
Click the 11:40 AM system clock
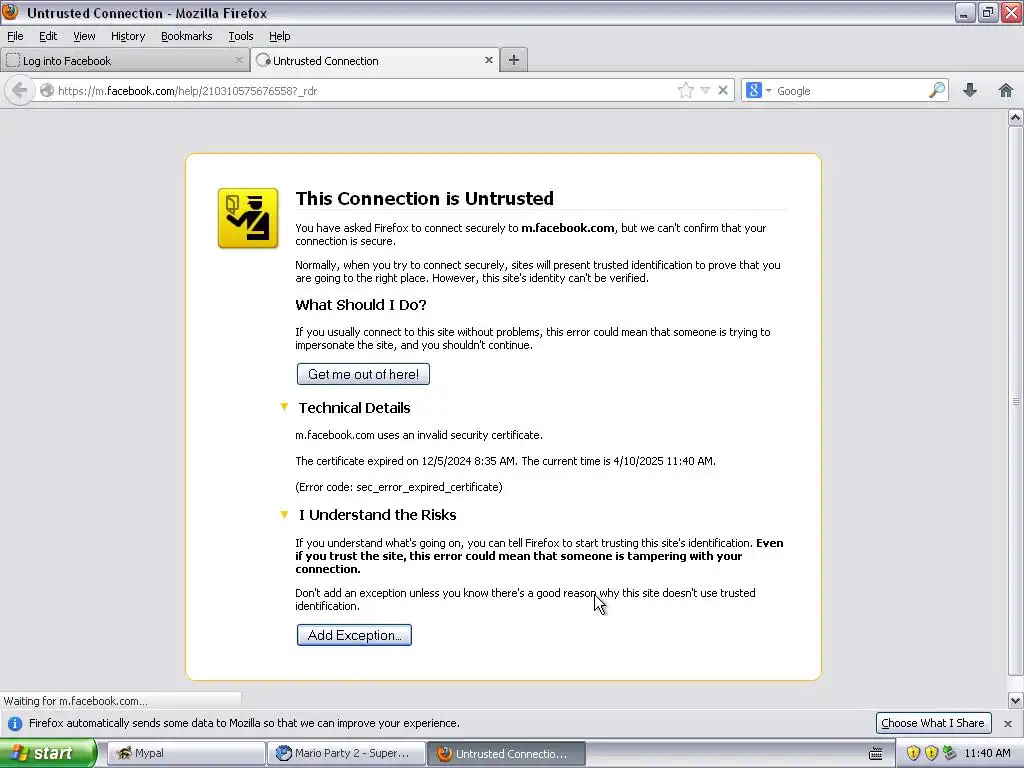point(987,753)
